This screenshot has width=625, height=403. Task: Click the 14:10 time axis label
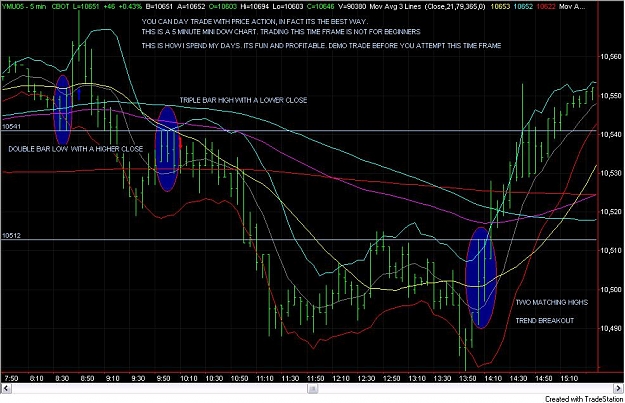tap(493, 378)
